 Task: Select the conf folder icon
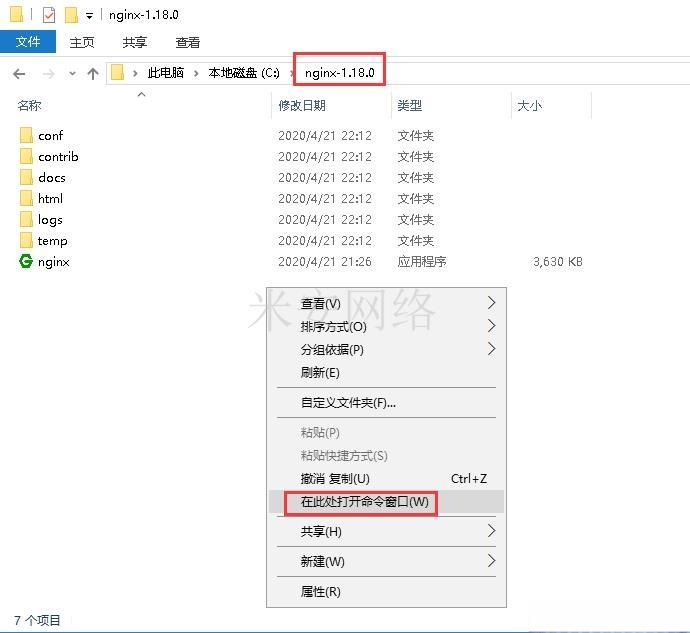[x=26, y=135]
